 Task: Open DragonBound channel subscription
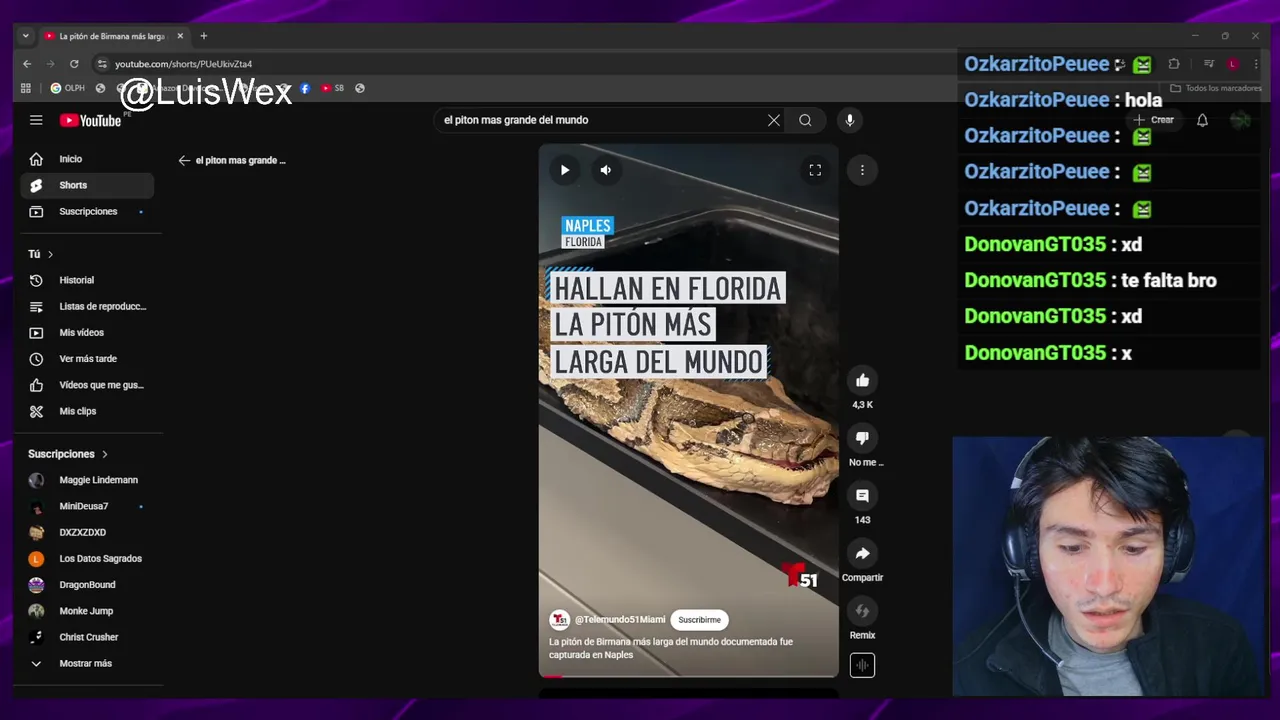click(87, 584)
